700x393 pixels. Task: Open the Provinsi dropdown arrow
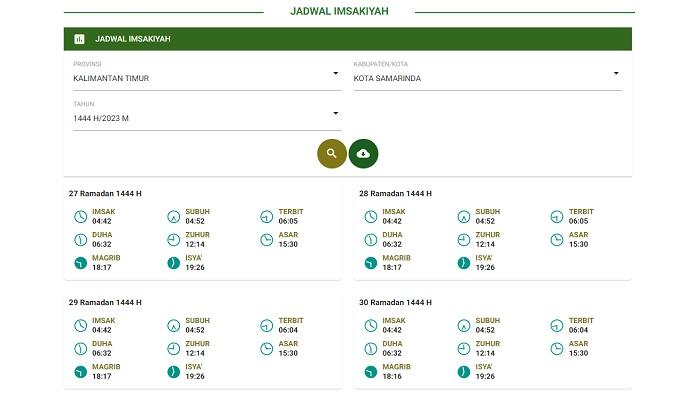(x=336, y=73)
